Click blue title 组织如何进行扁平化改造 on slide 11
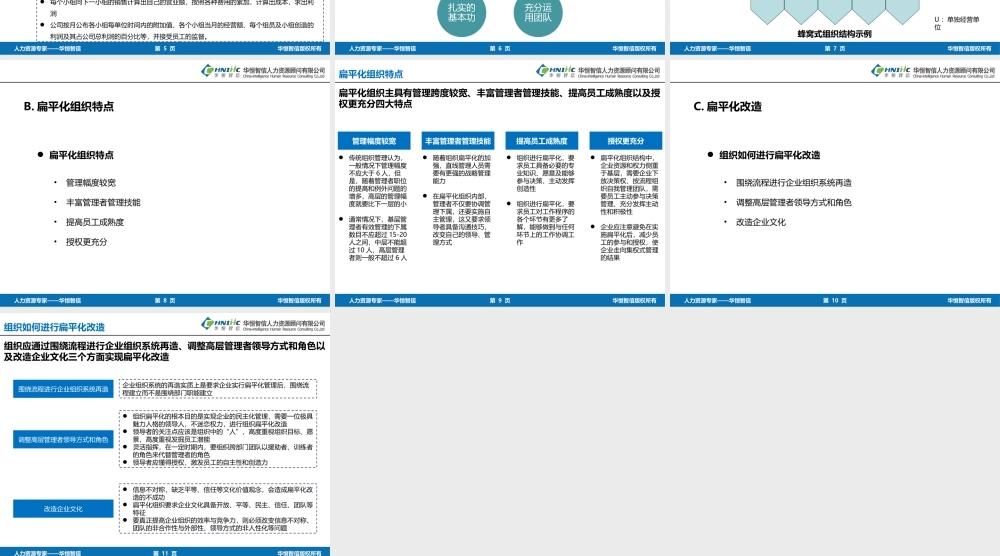This screenshot has height=556, width=1000. click(54, 327)
